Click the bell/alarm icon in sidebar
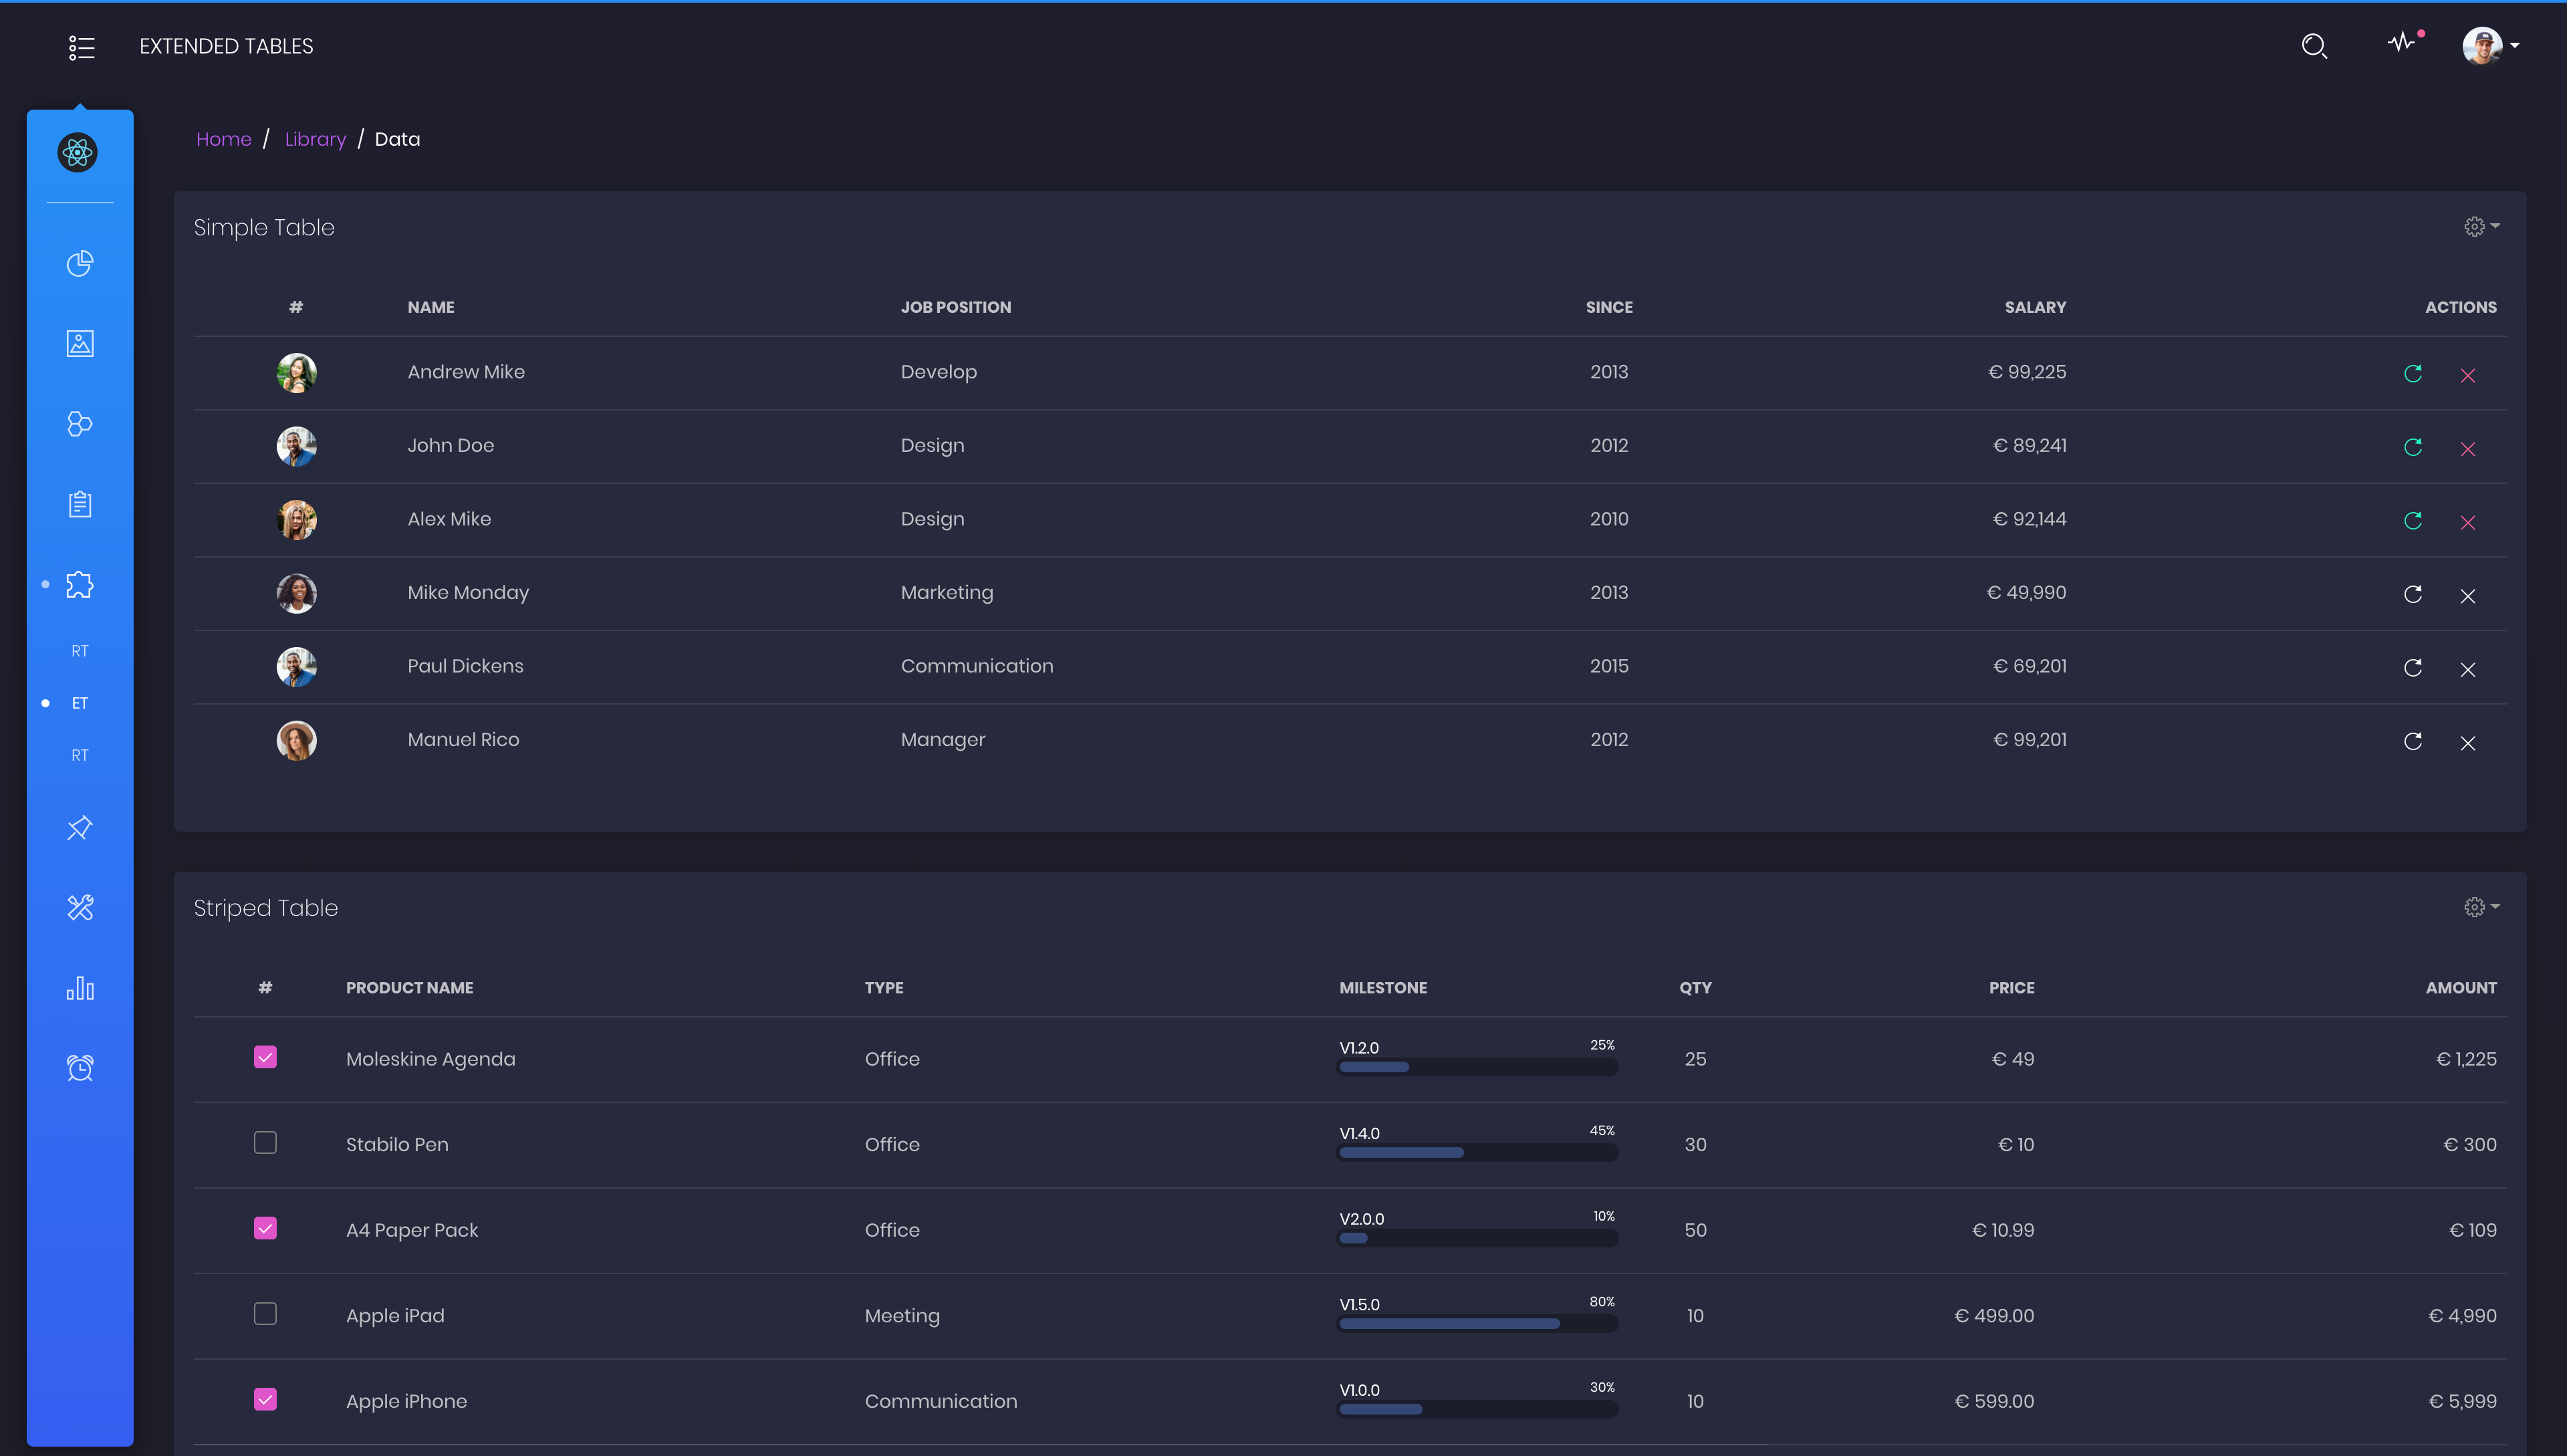This screenshot has height=1456, width=2567. click(x=81, y=1066)
